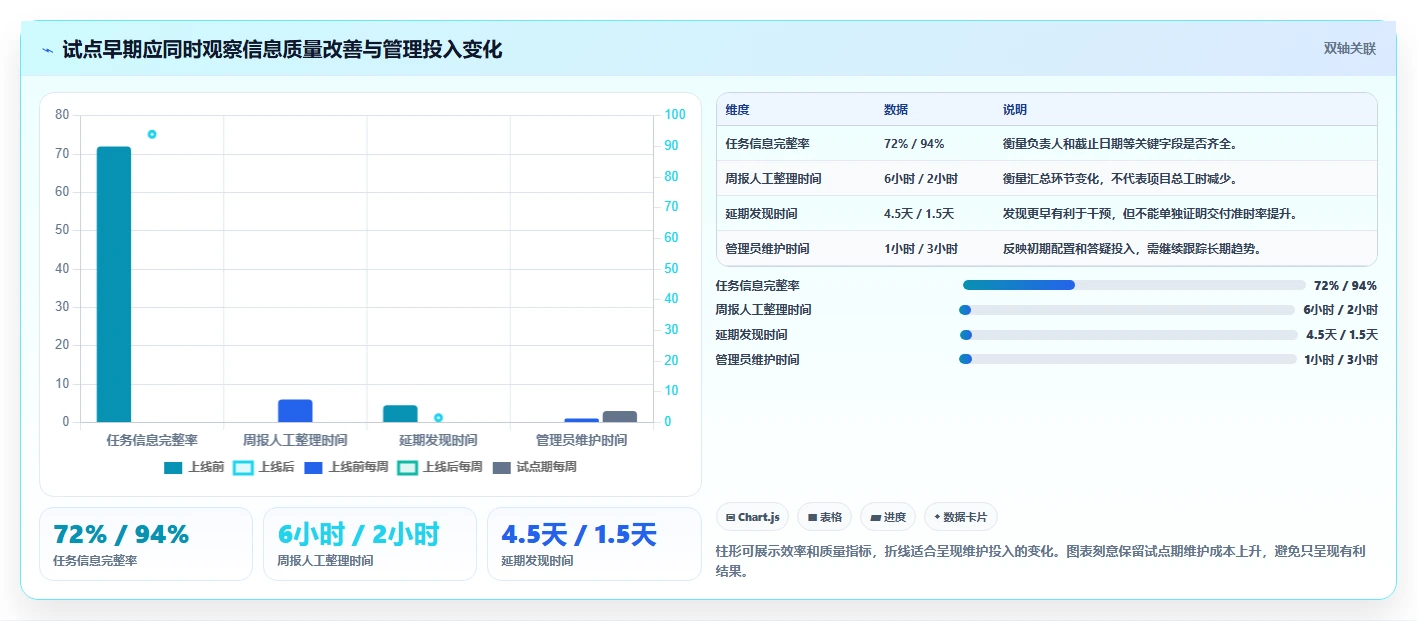Click progress row label 管理员维护时间
Screen dimensions: 1417x621
(757, 360)
